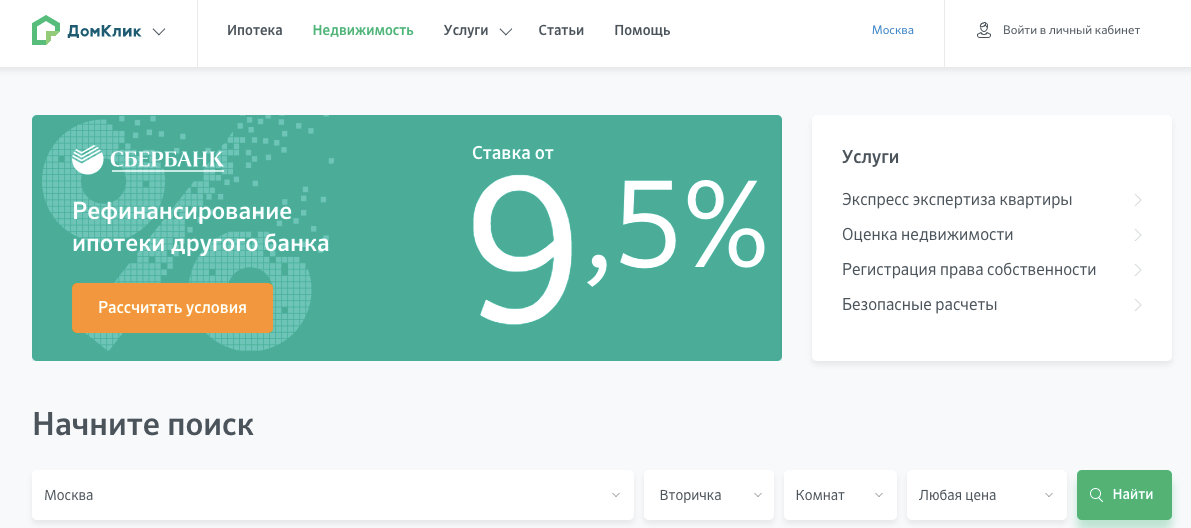
Task: Open the Любая цена price dropdown
Action: [987, 495]
